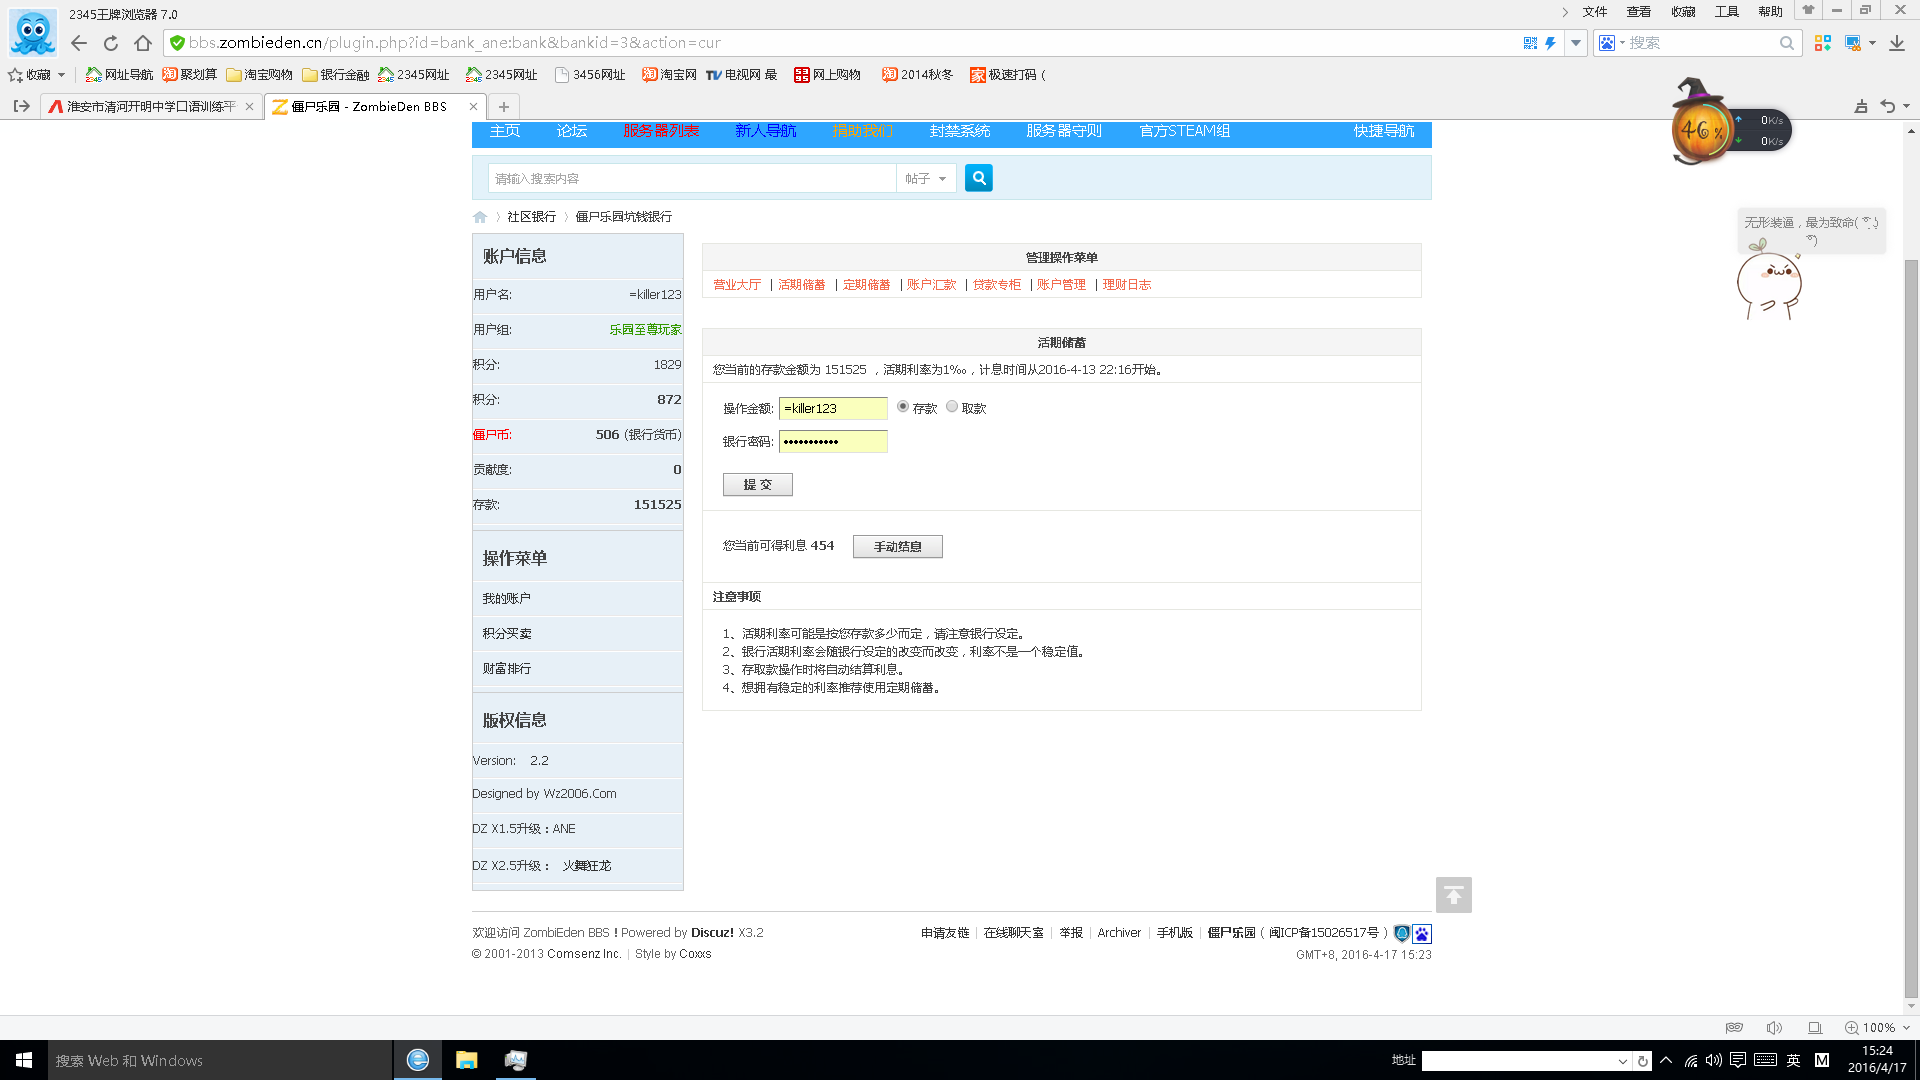Screen dimensions: 1920x1080
Task: Open 定期储蓄 in bank menu
Action: (x=866, y=285)
